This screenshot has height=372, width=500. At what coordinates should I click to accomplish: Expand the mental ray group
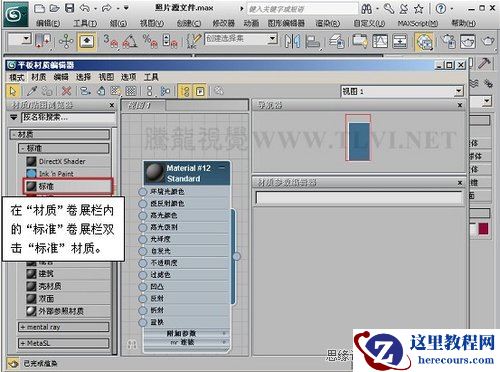coord(64,327)
